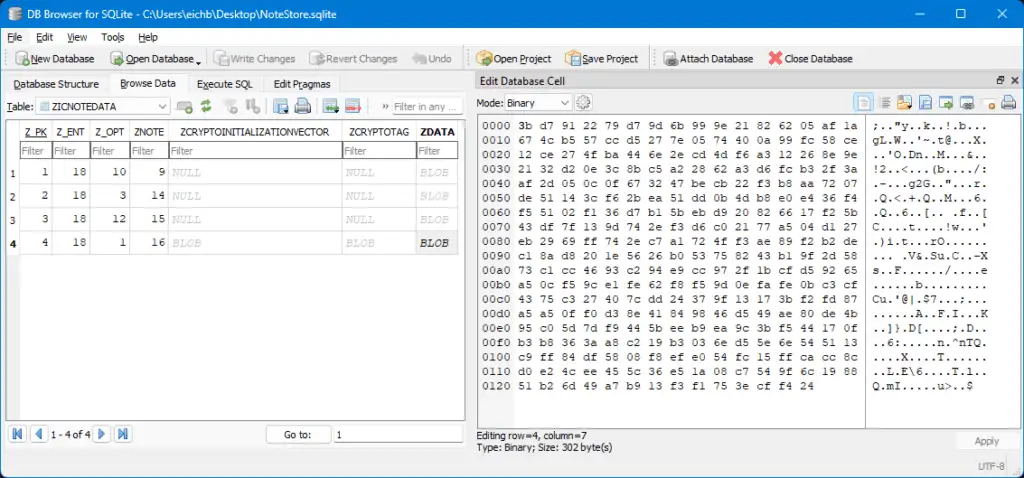Click the Go to: button

(298, 434)
